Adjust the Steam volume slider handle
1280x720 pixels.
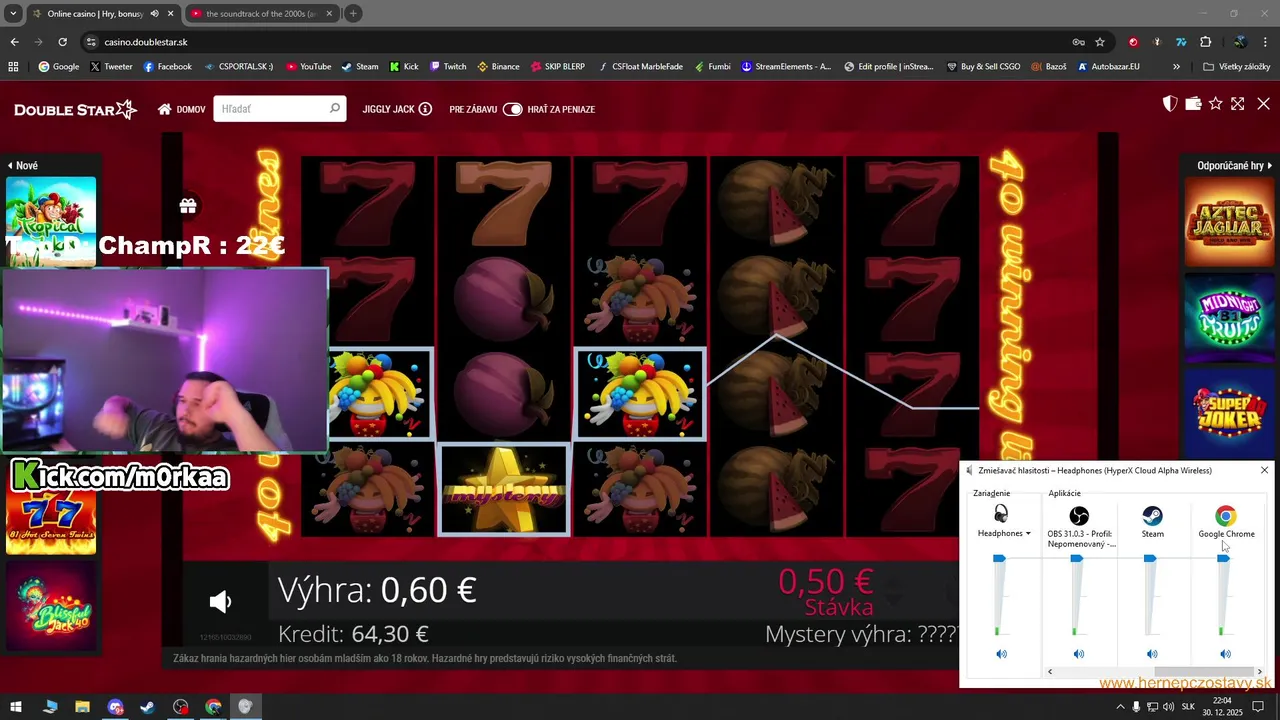pyautogui.click(x=1150, y=558)
